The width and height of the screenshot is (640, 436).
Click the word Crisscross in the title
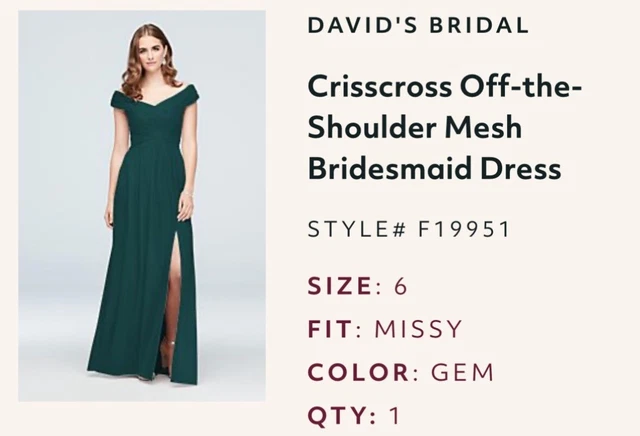(380, 87)
